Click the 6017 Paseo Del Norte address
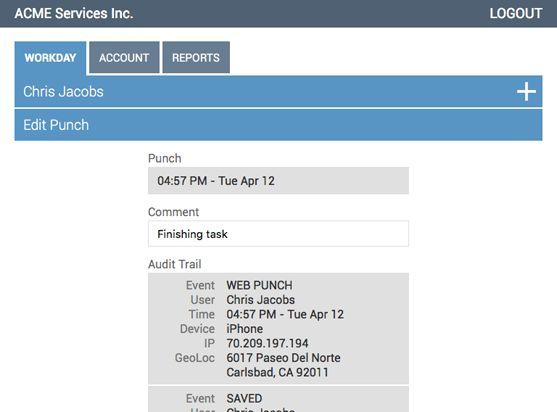This screenshot has height=412, width=557. coord(283,358)
